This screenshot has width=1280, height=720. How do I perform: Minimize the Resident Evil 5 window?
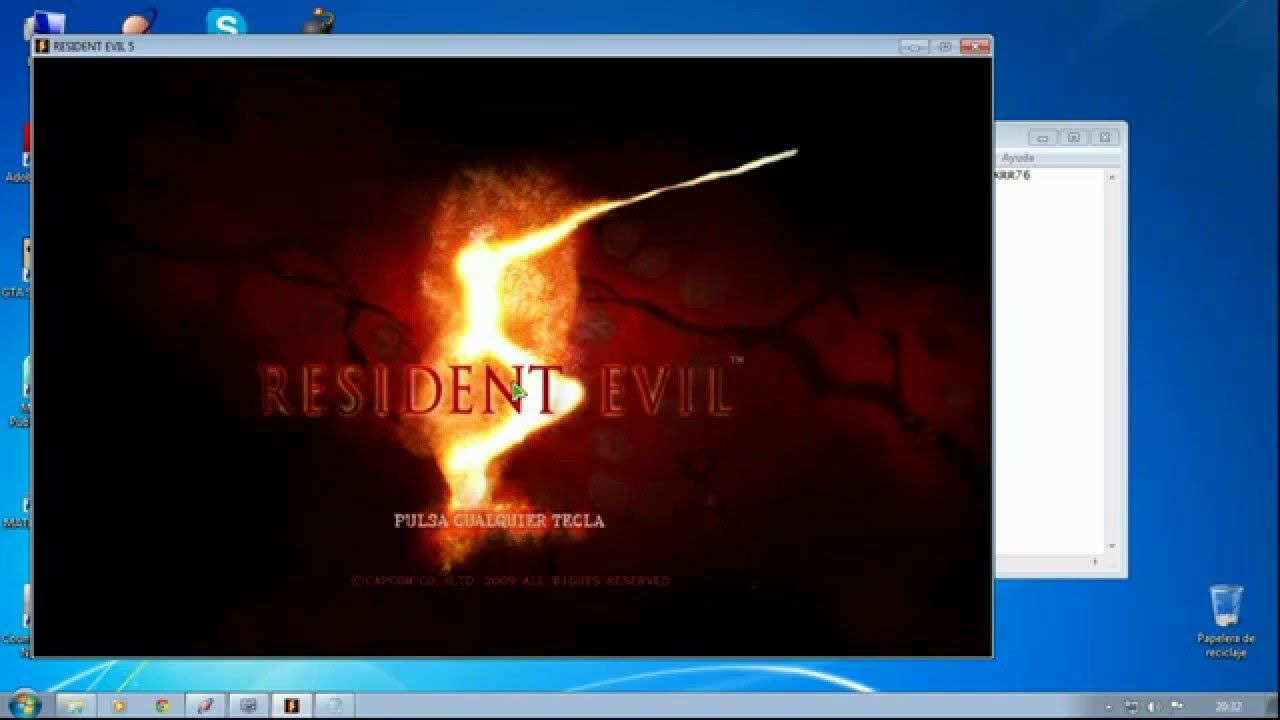(x=914, y=46)
